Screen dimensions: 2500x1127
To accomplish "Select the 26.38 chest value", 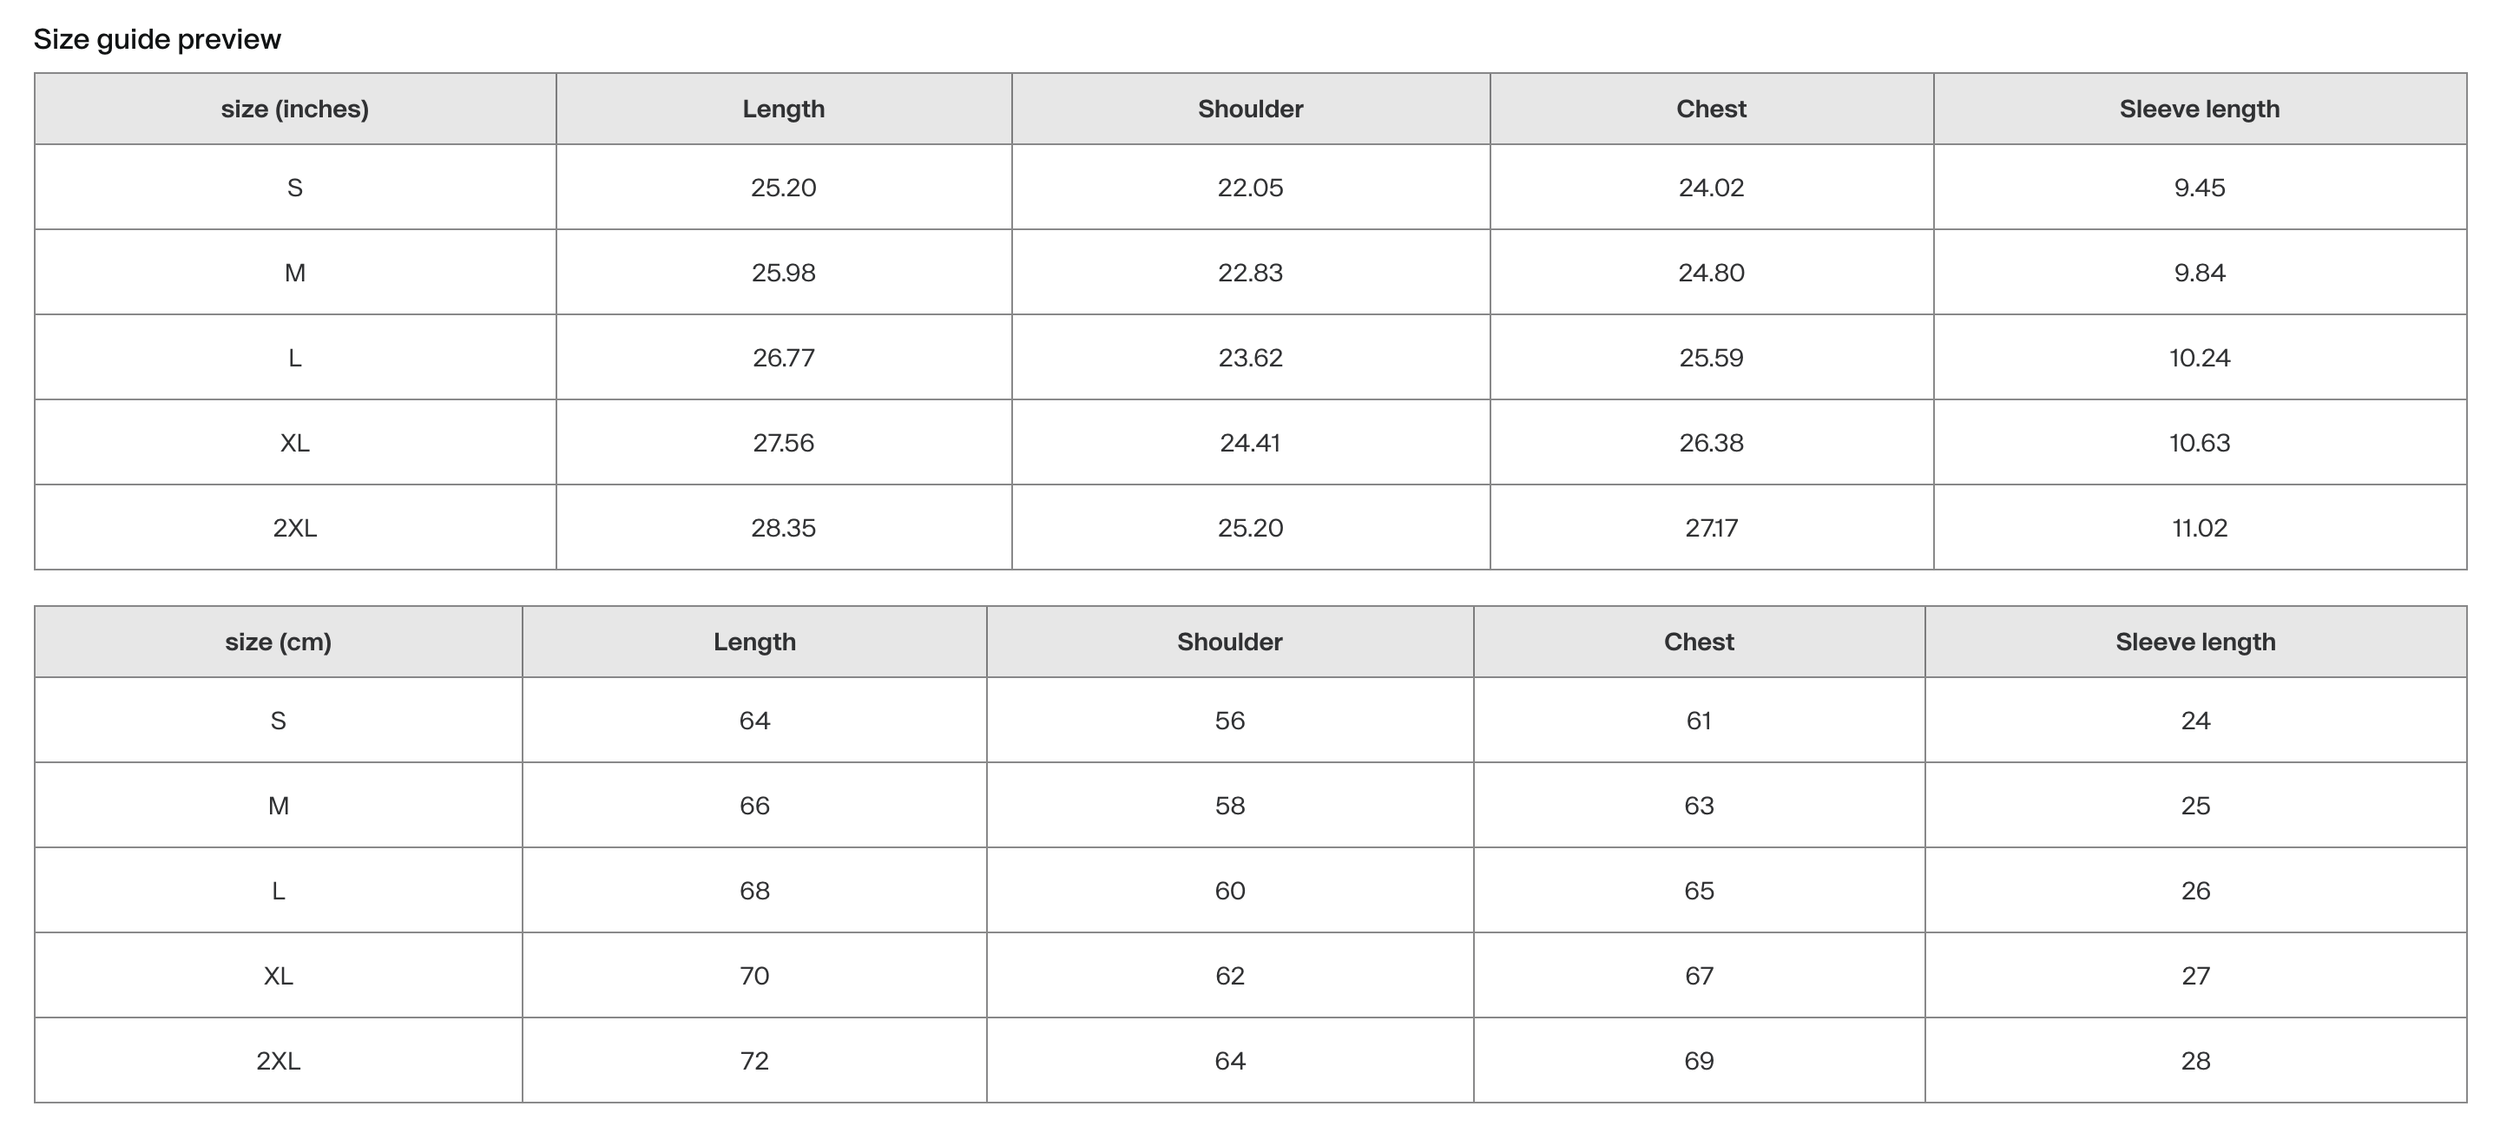I will click(x=1711, y=442).
